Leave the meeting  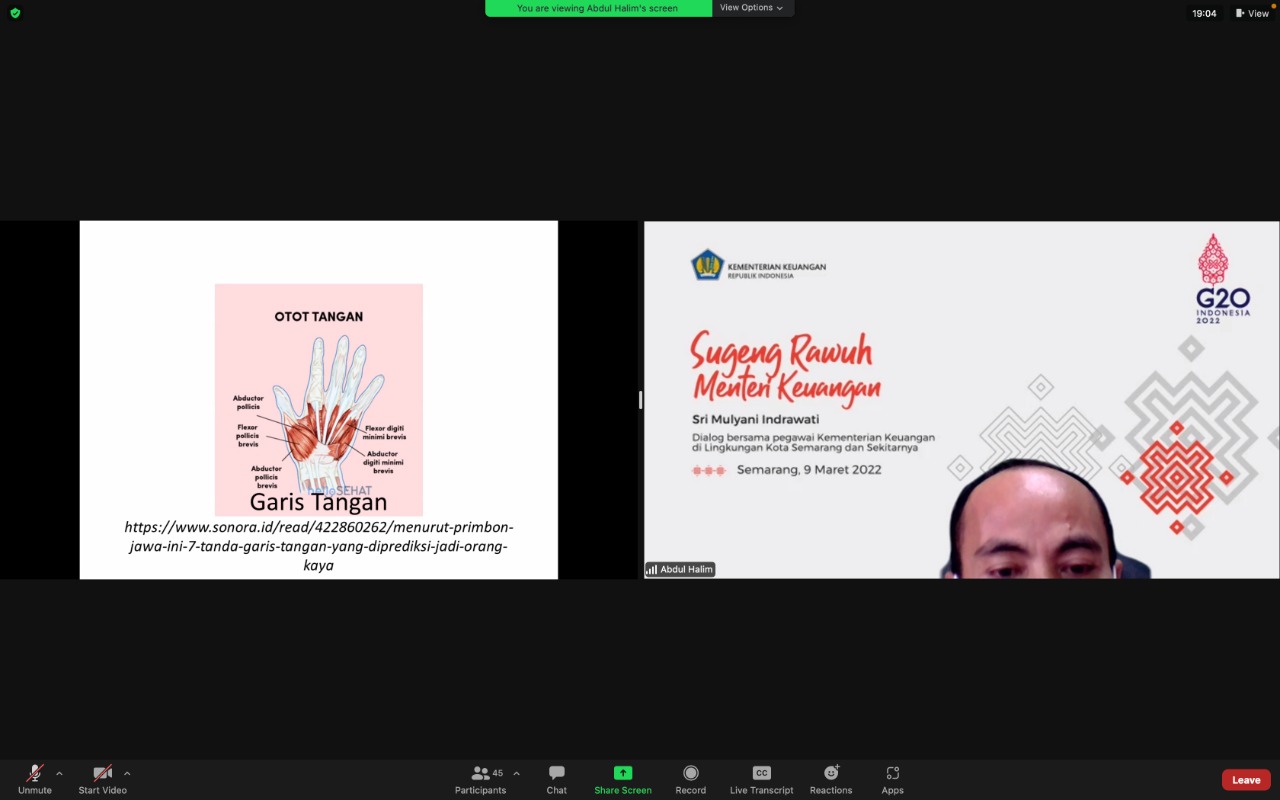[1245, 780]
